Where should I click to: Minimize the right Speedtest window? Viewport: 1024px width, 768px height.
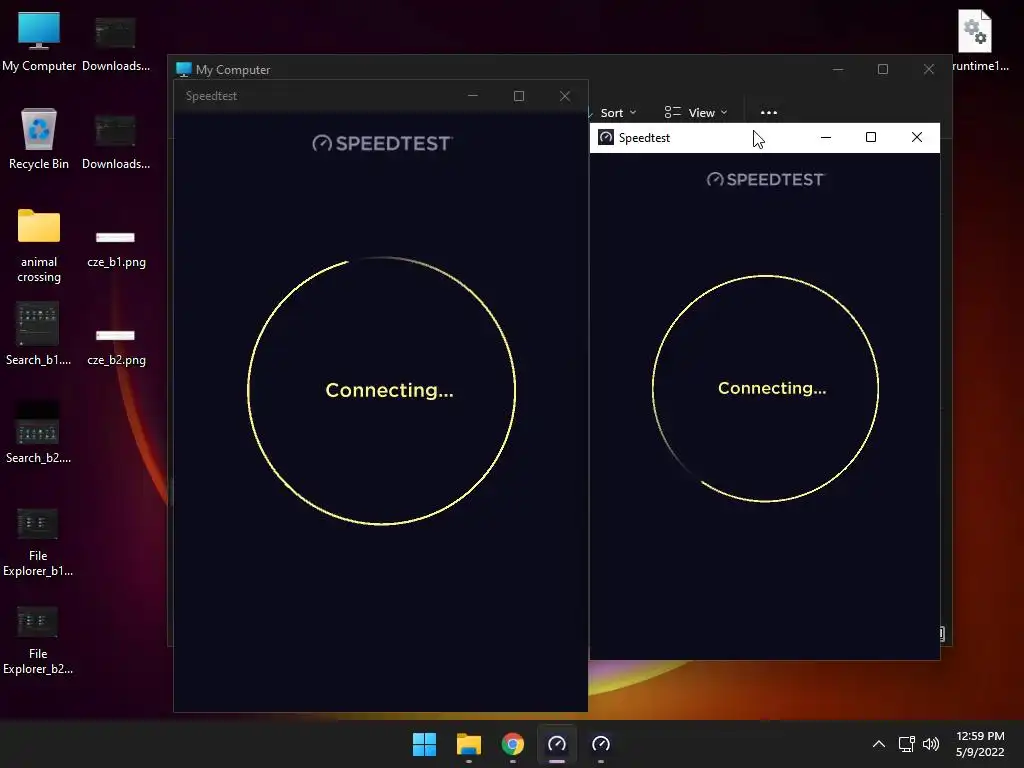pyautogui.click(x=825, y=137)
